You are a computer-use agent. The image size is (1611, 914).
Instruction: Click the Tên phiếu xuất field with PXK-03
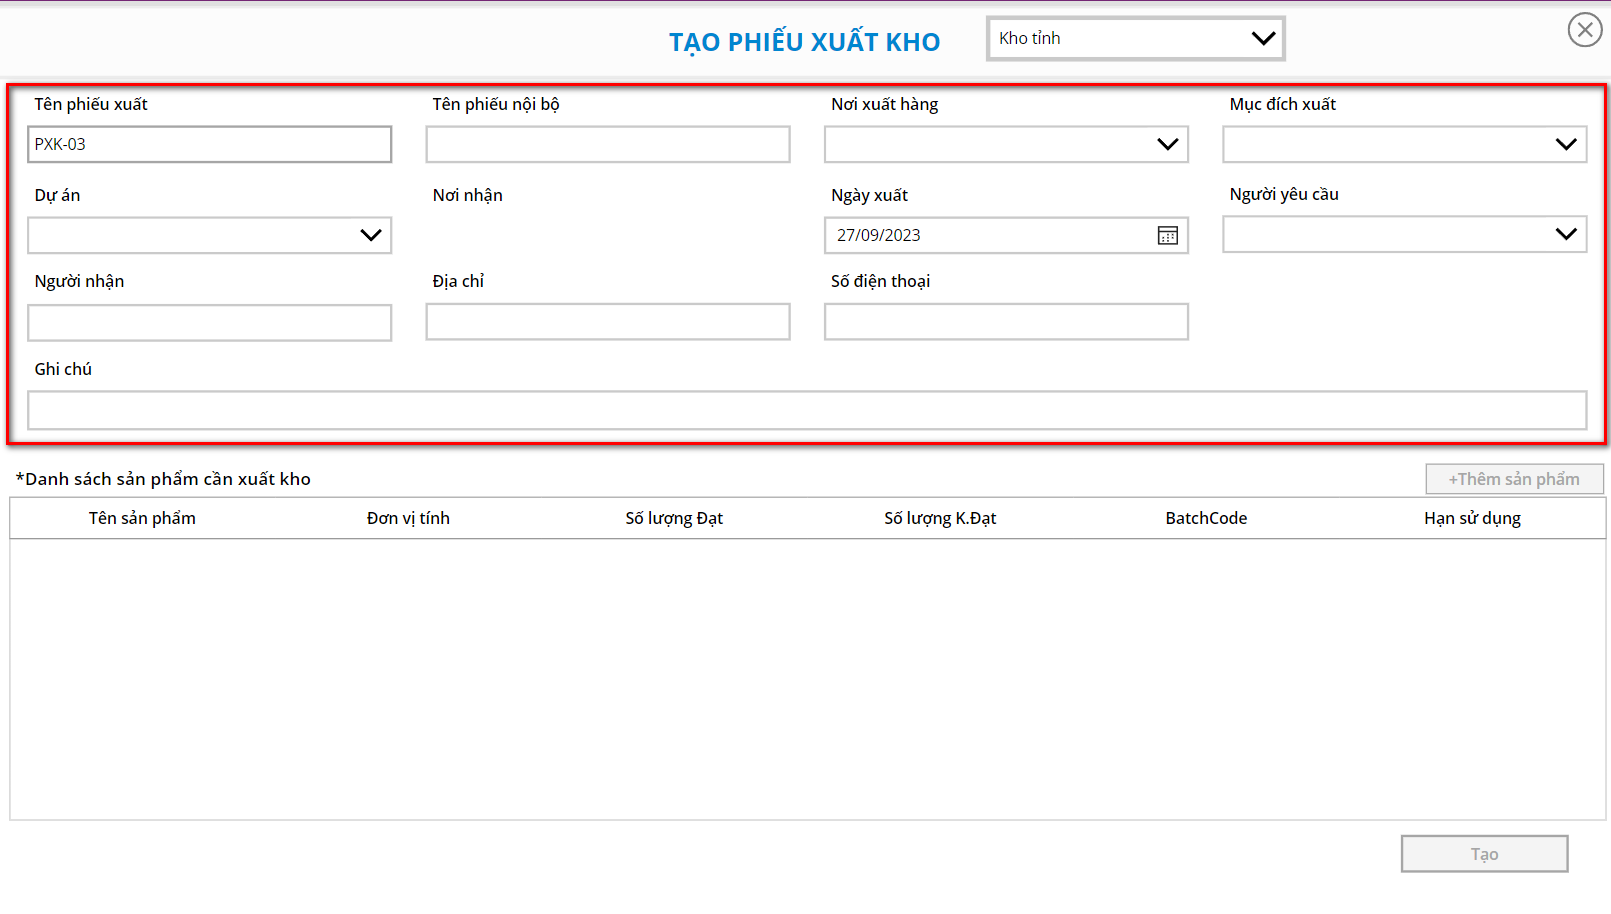pyautogui.click(x=209, y=144)
